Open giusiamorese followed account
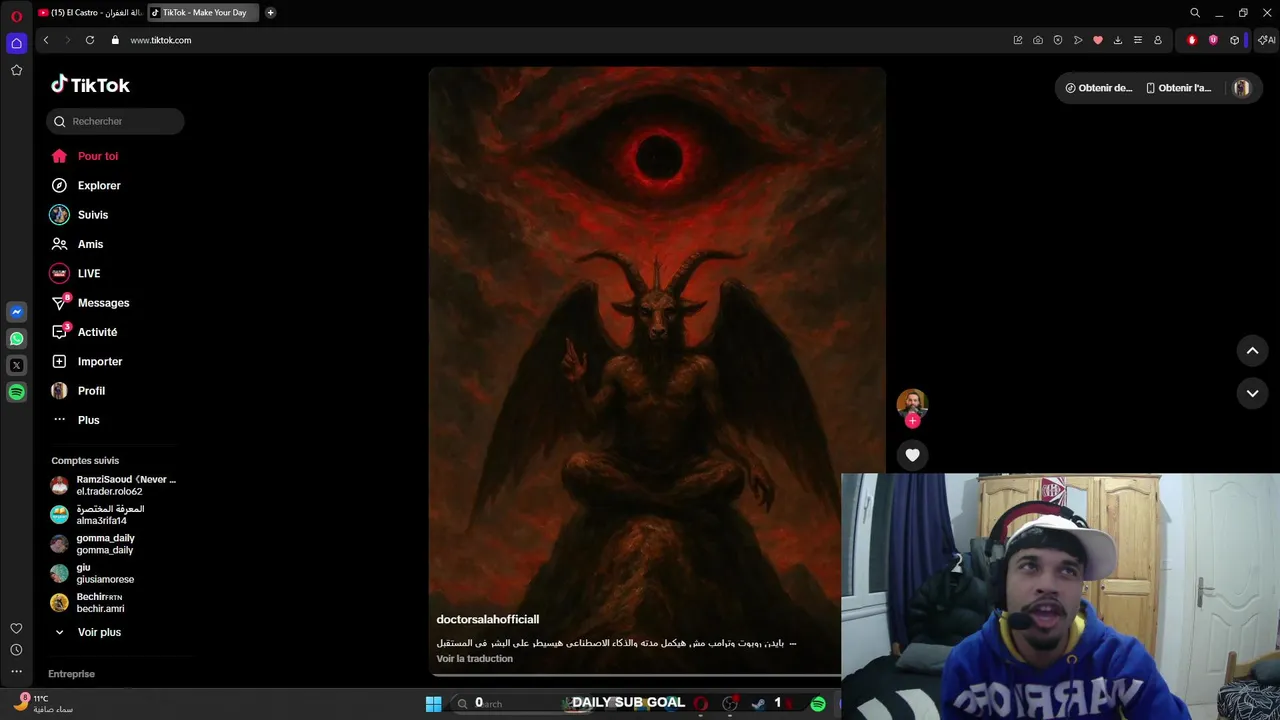Viewport: 1280px width, 720px height. 92,573
